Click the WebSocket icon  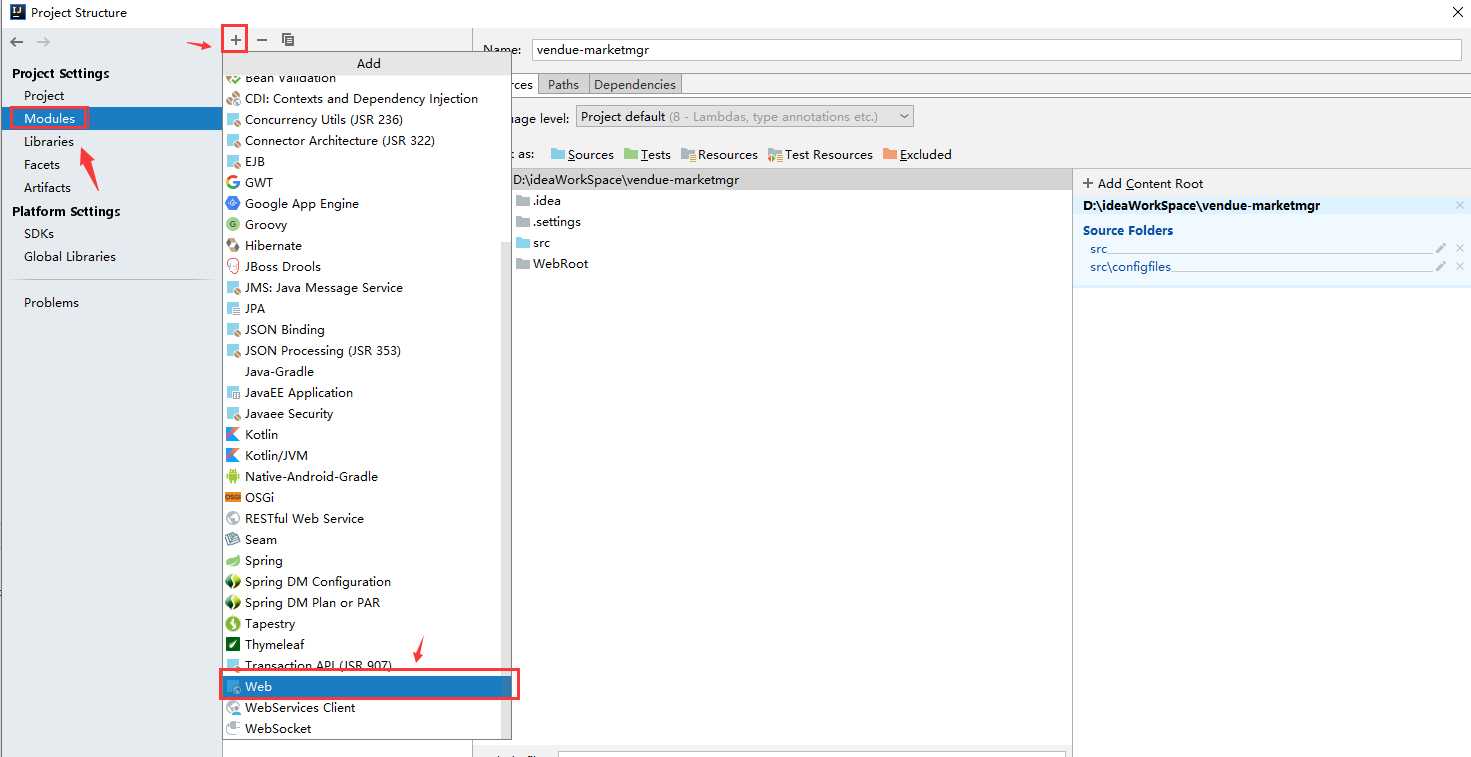233,728
